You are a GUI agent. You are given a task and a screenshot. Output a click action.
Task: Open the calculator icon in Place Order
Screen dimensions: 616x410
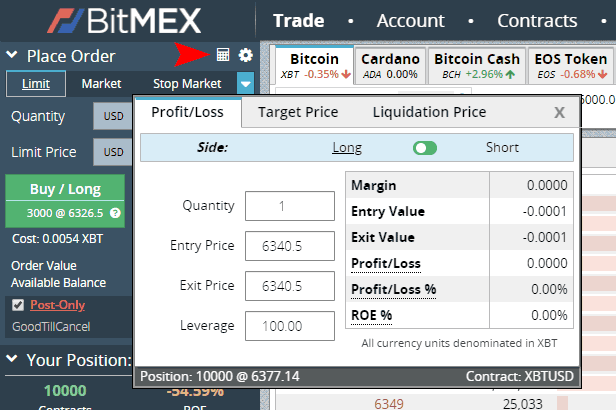click(x=223, y=56)
